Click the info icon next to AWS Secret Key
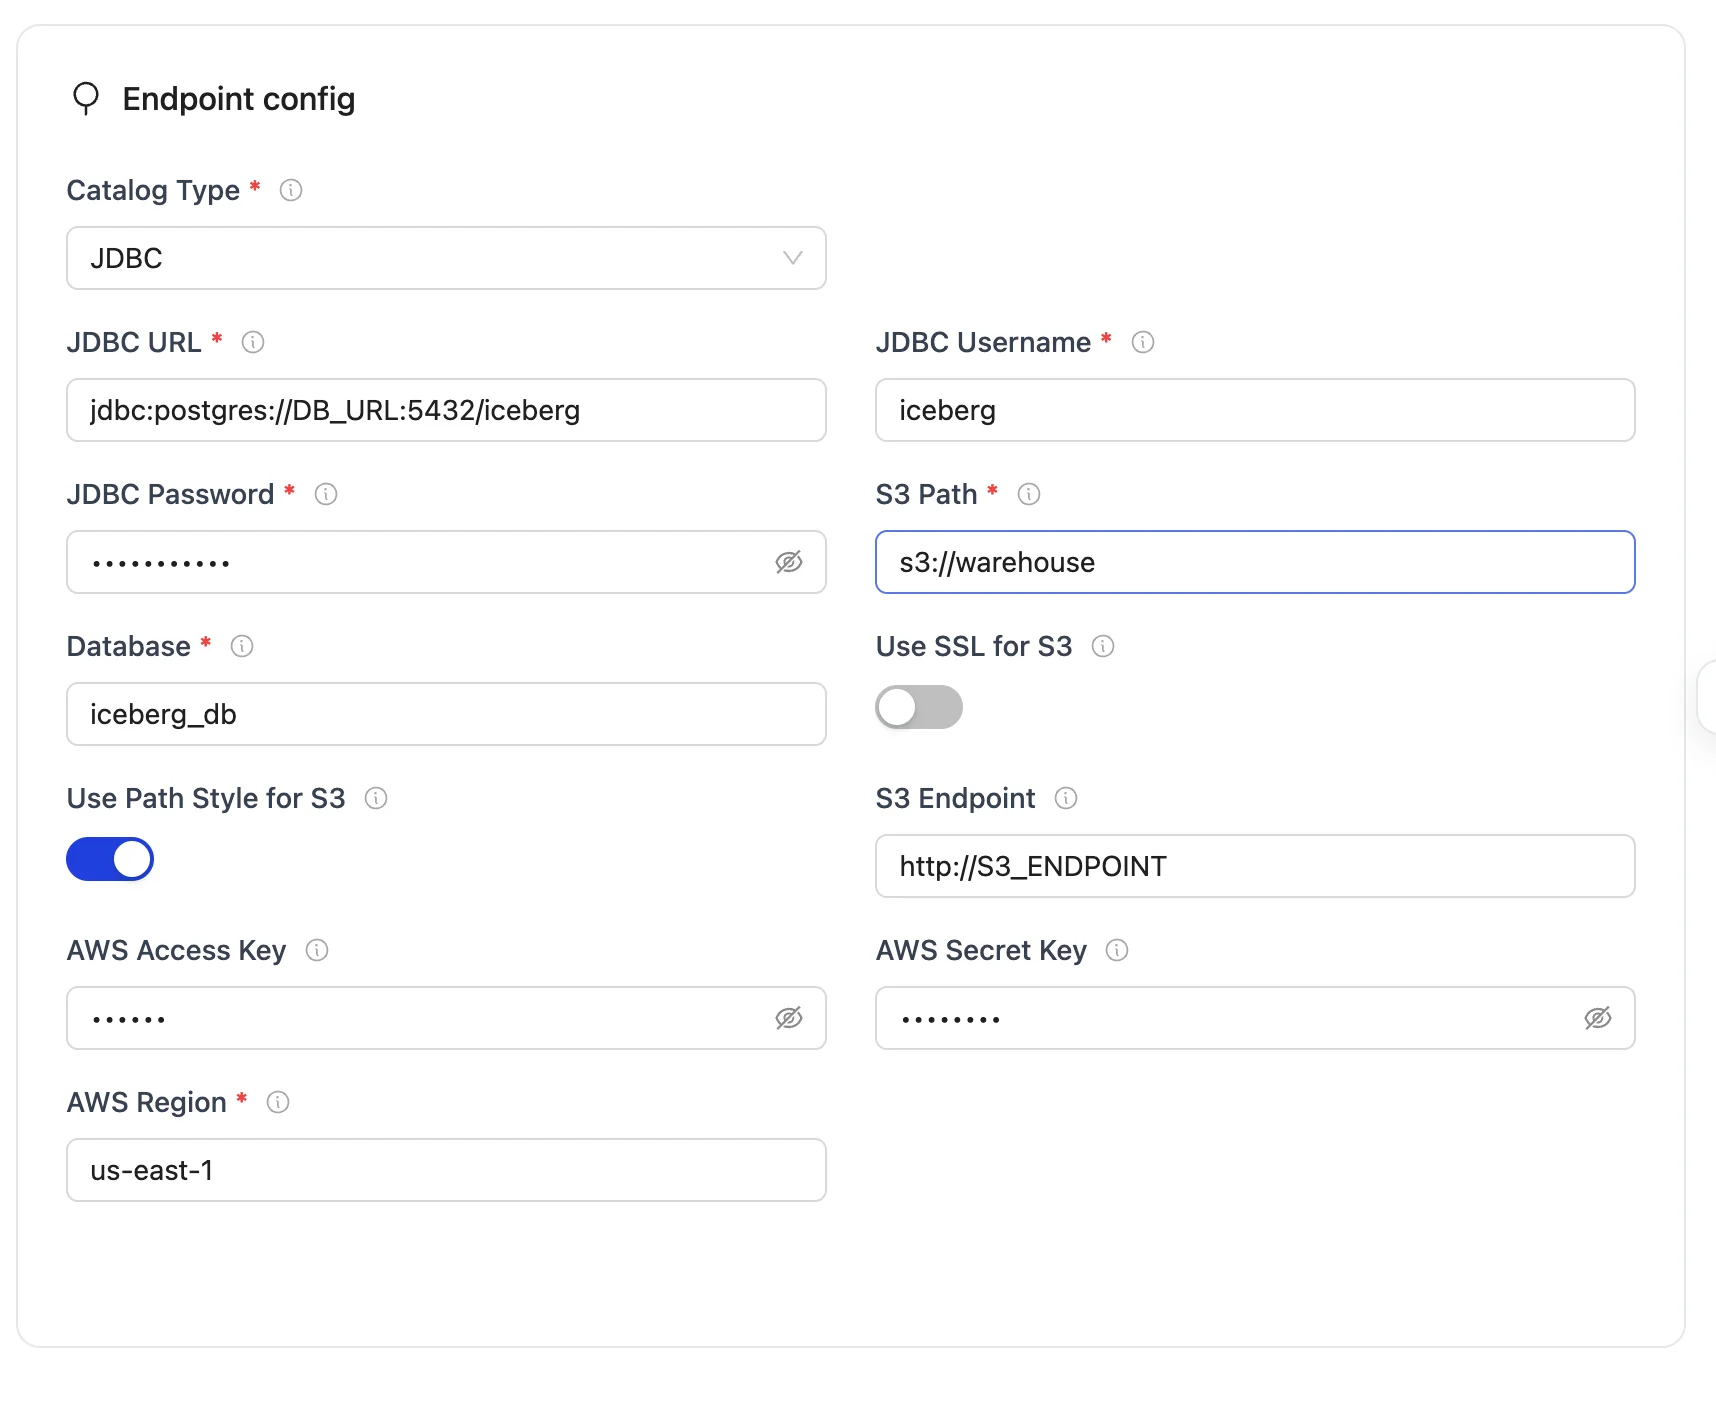Screen dimensions: 1716x1402 click(1117, 950)
